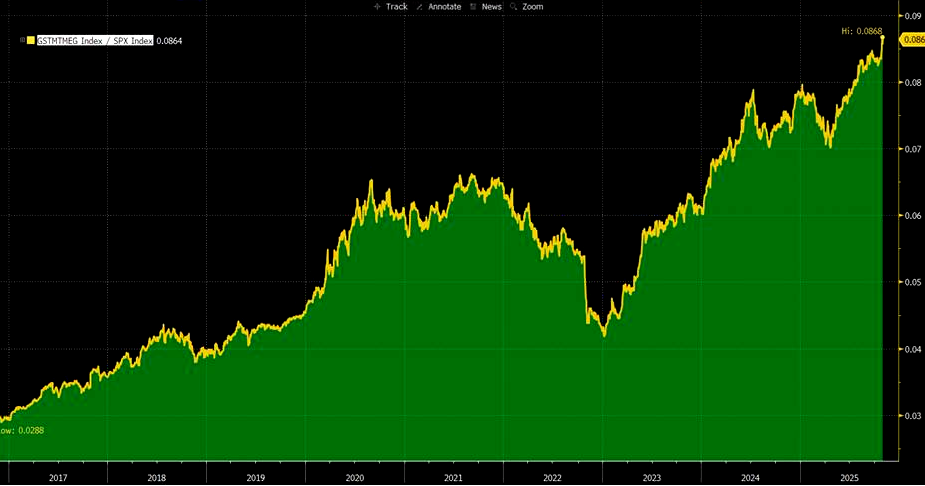Screen dimensions: 925x486
Task: Select 2023 on the time axis
Action: pyautogui.click(x=652, y=478)
